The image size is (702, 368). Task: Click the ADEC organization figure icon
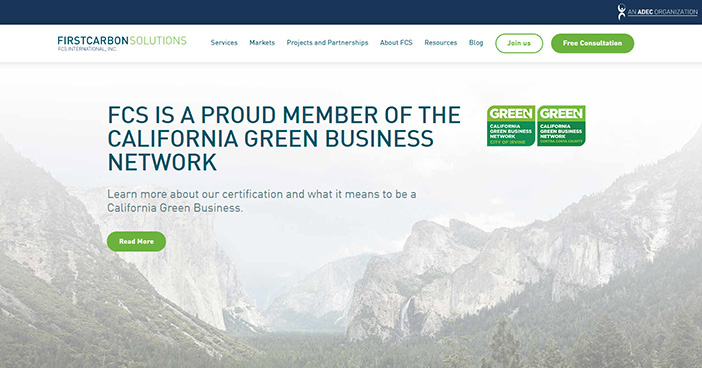pyautogui.click(x=621, y=12)
